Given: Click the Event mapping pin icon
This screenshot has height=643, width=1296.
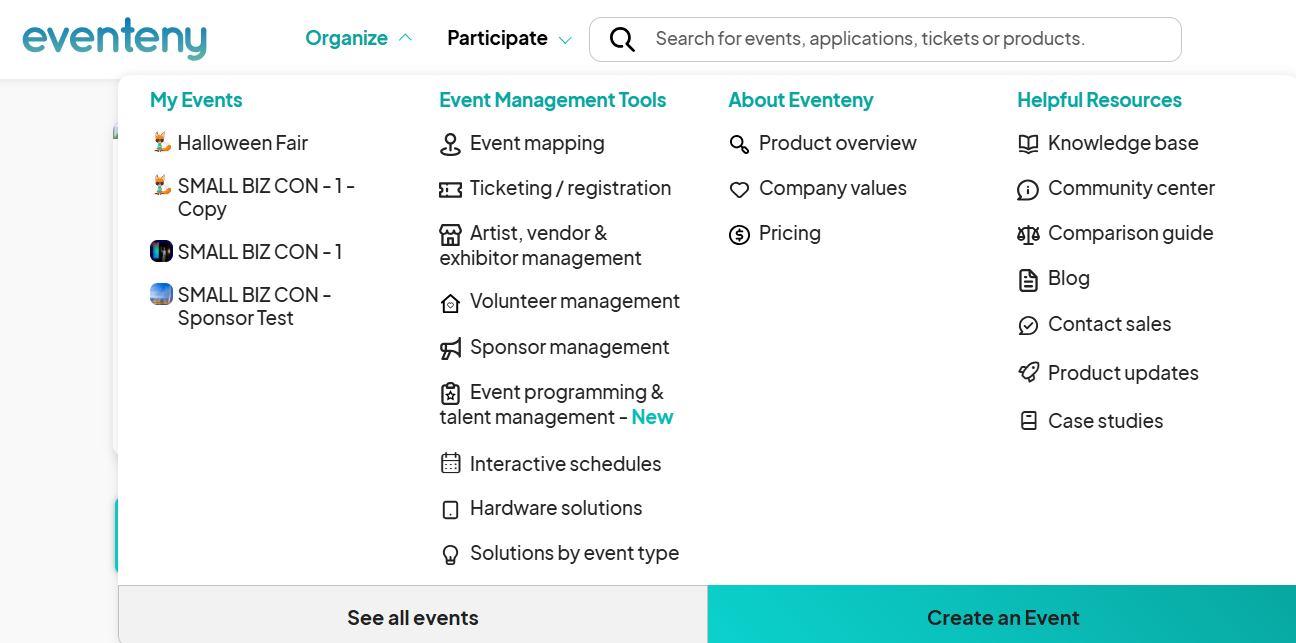Looking at the screenshot, I should tap(450, 144).
